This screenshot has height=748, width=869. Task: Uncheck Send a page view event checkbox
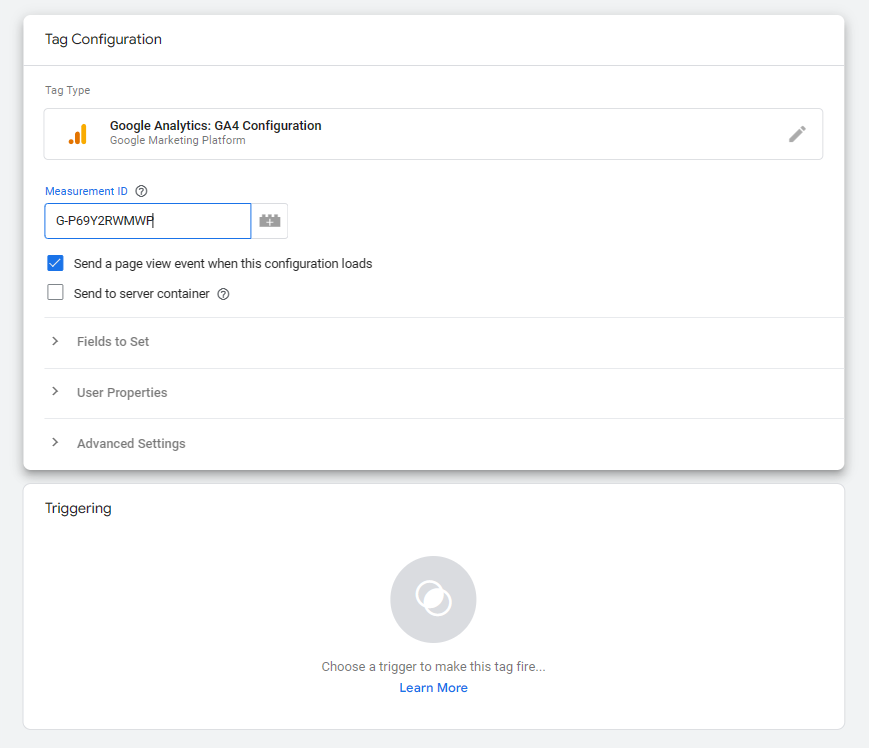pyautogui.click(x=56, y=264)
